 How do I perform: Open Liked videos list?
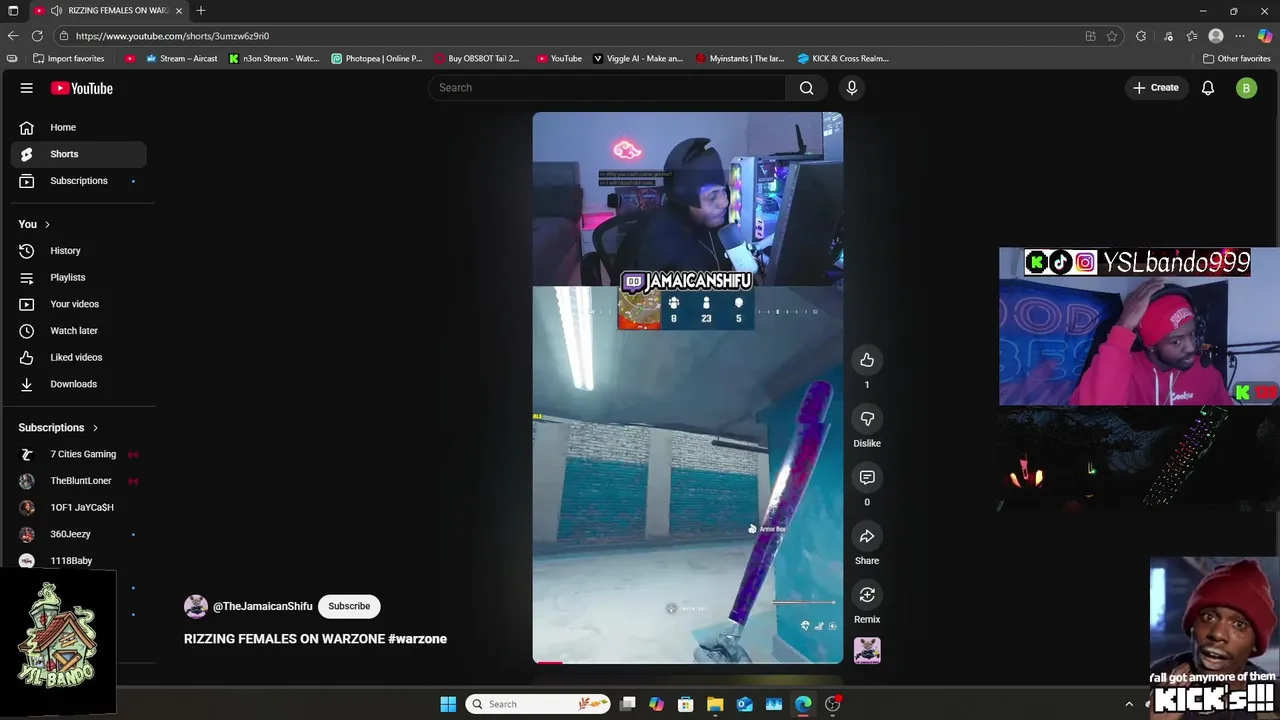pyautogui.click(x=78, y=357)
